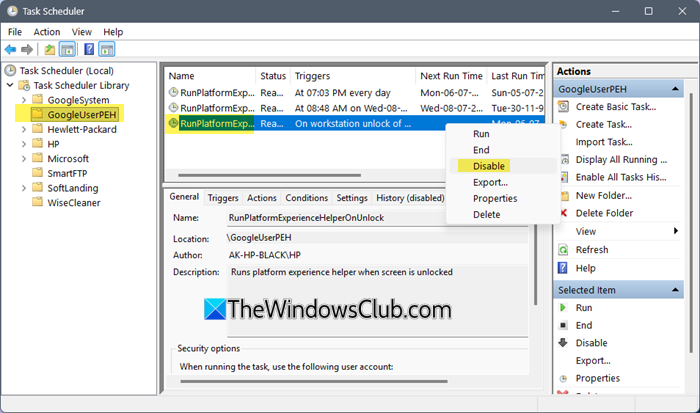Click the GoogleSystem folder icon
This screenshot has height=413, width=700.
(x=38, y=99)
